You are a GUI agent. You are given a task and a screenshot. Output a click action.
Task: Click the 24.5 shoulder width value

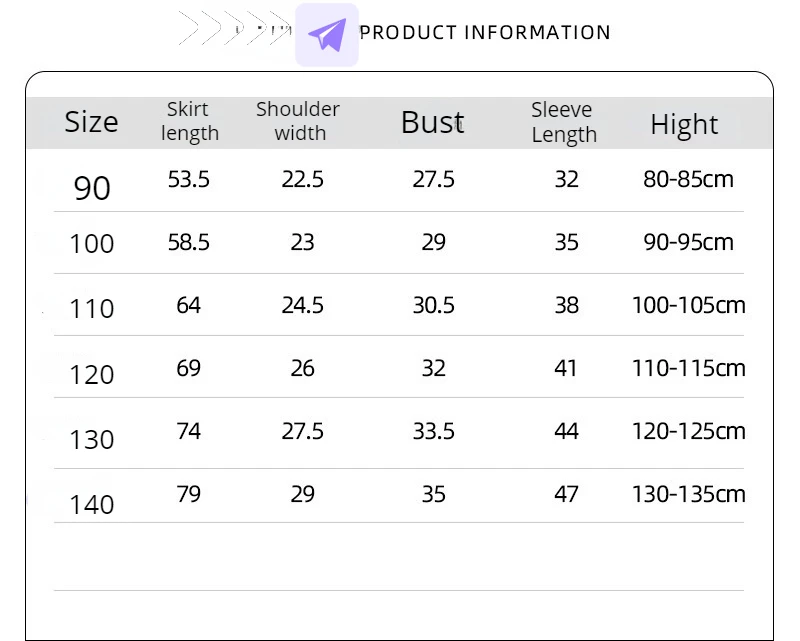click(302, 305)
